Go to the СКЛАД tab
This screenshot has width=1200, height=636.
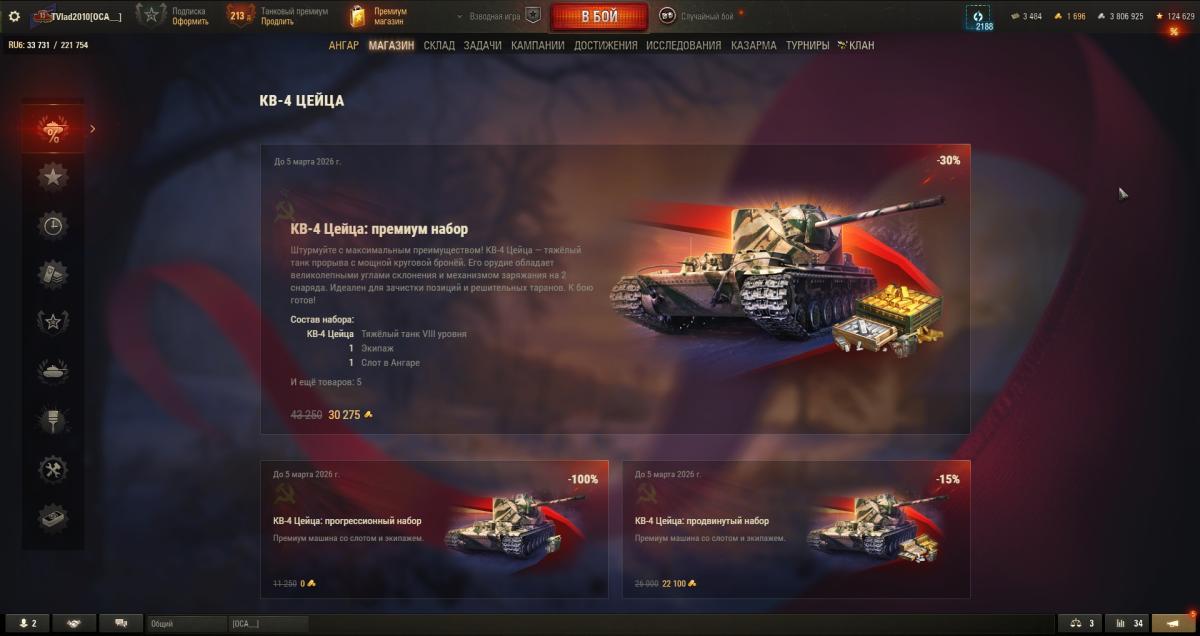point(439,45)
